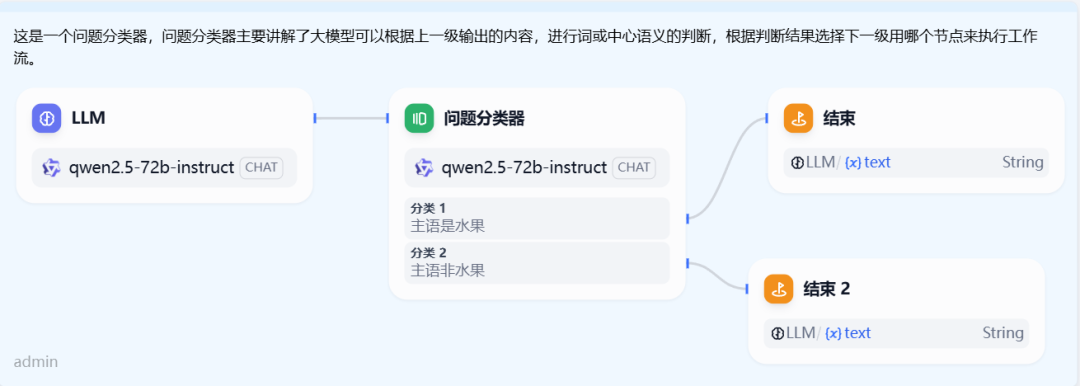The height and width of the screenshot is (386, 1080).
Task: Select the LLM node title
Action: tap(88, 118)
